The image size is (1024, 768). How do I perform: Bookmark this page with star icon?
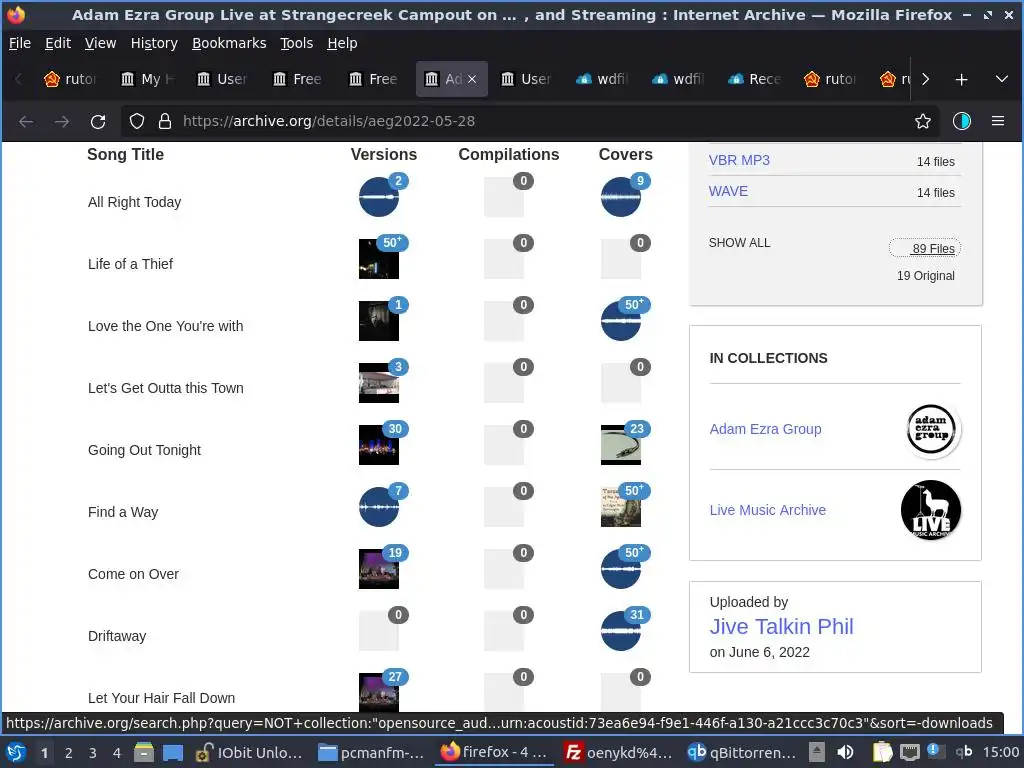click(x=922, y=121)
